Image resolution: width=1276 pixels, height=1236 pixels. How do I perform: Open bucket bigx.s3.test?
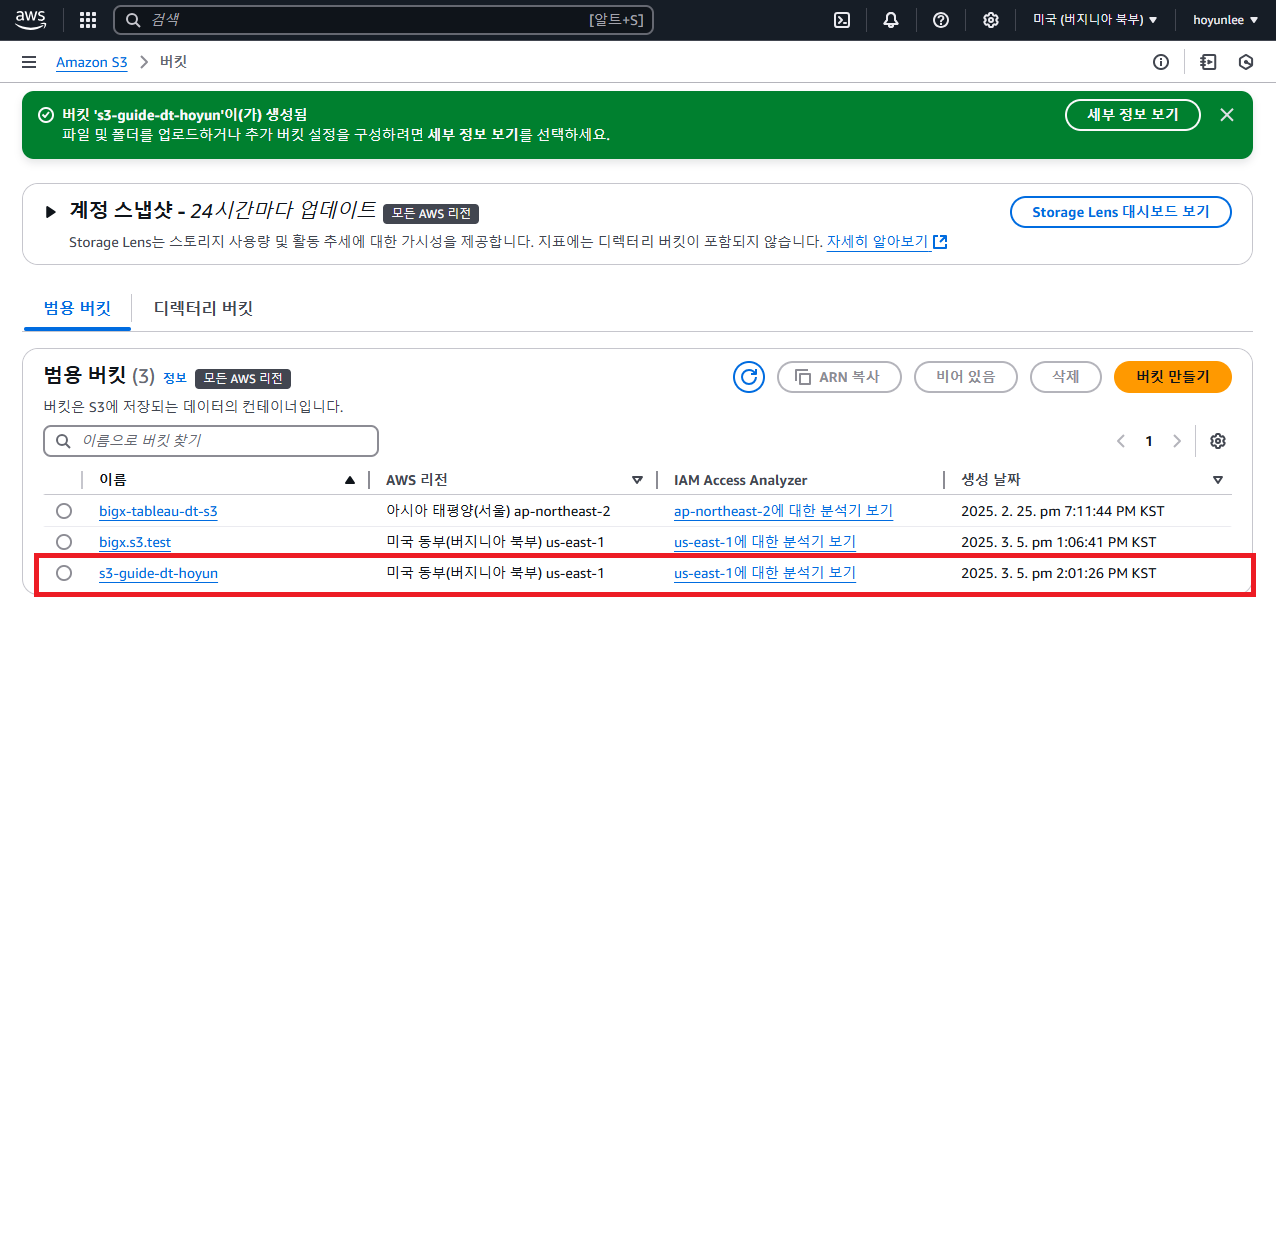(135, 542)
